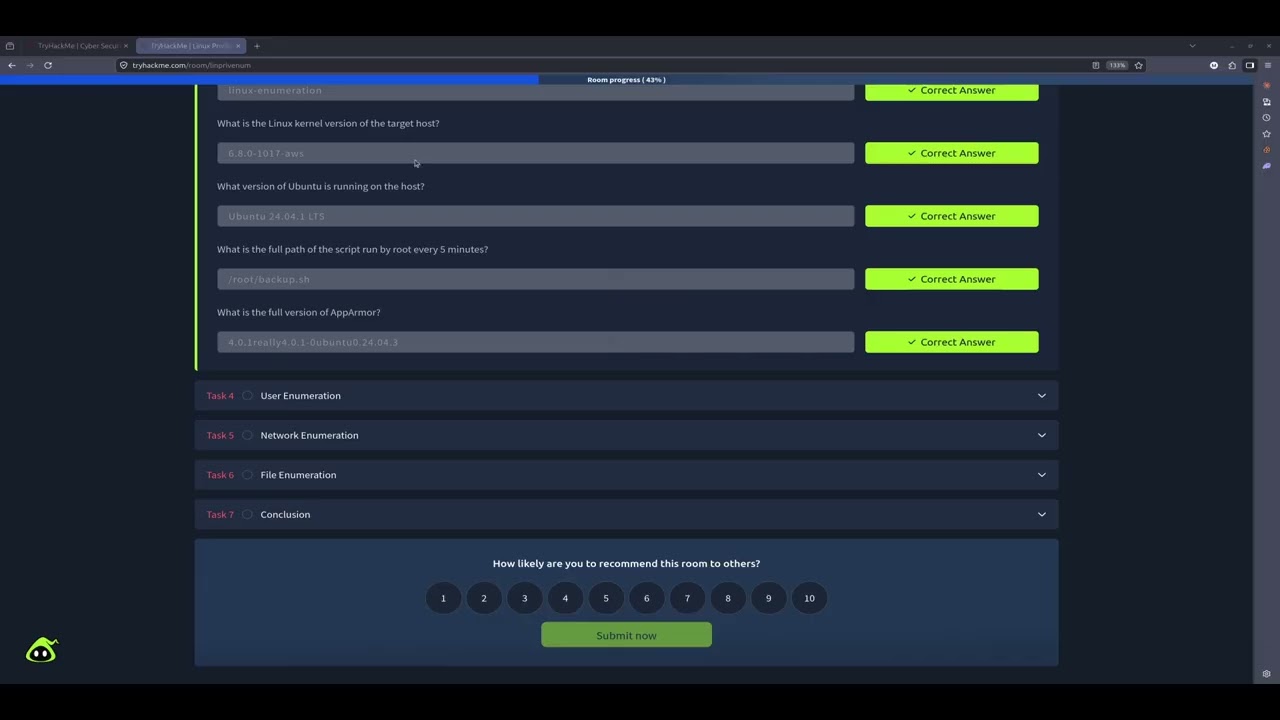Expand Task 6 File Enumeration chevron

click(1041, 475)
